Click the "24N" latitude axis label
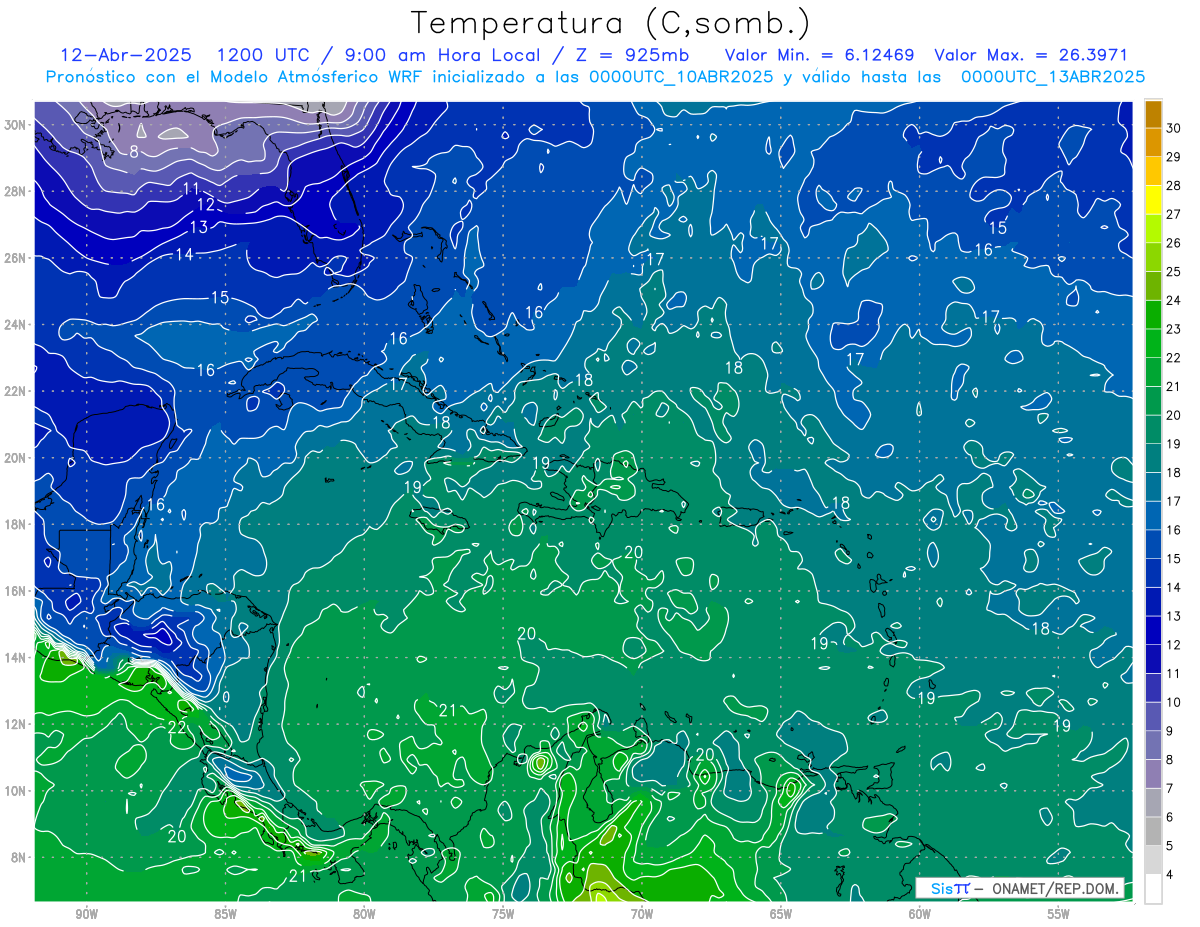This screenshot has width=1200, height=927. click(15, 325)
